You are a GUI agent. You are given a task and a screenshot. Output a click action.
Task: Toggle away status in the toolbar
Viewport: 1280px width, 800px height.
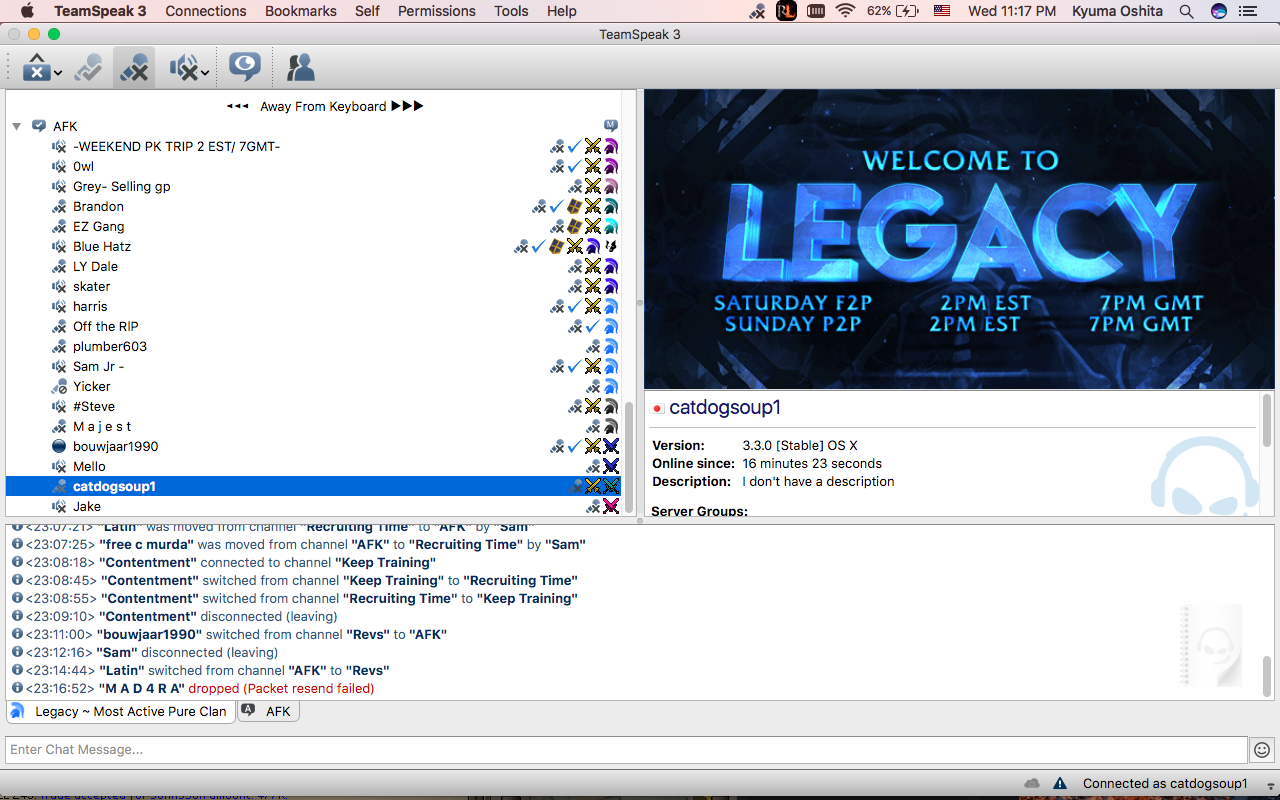click(x=88, y=68)
